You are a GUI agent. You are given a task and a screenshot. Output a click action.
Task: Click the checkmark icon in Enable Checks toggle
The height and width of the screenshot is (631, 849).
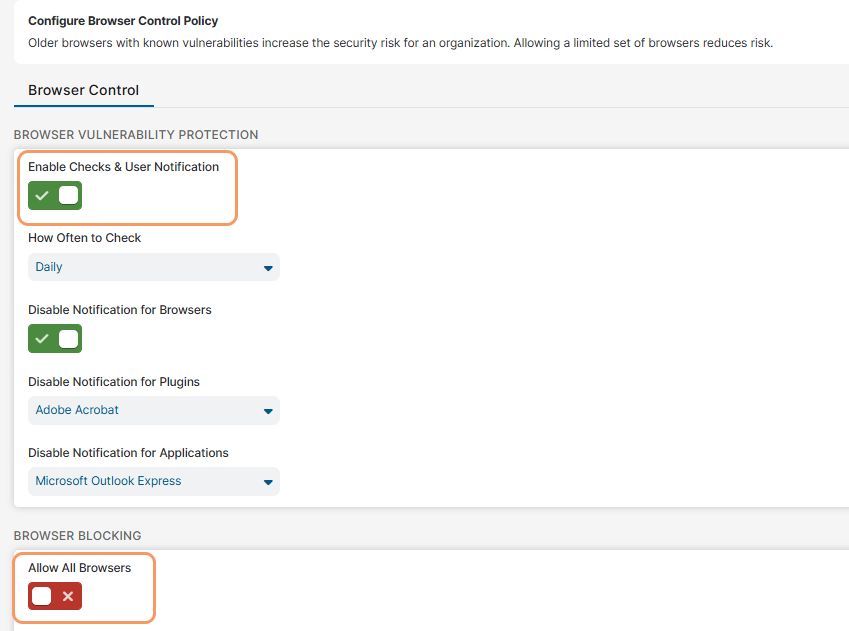42,196
